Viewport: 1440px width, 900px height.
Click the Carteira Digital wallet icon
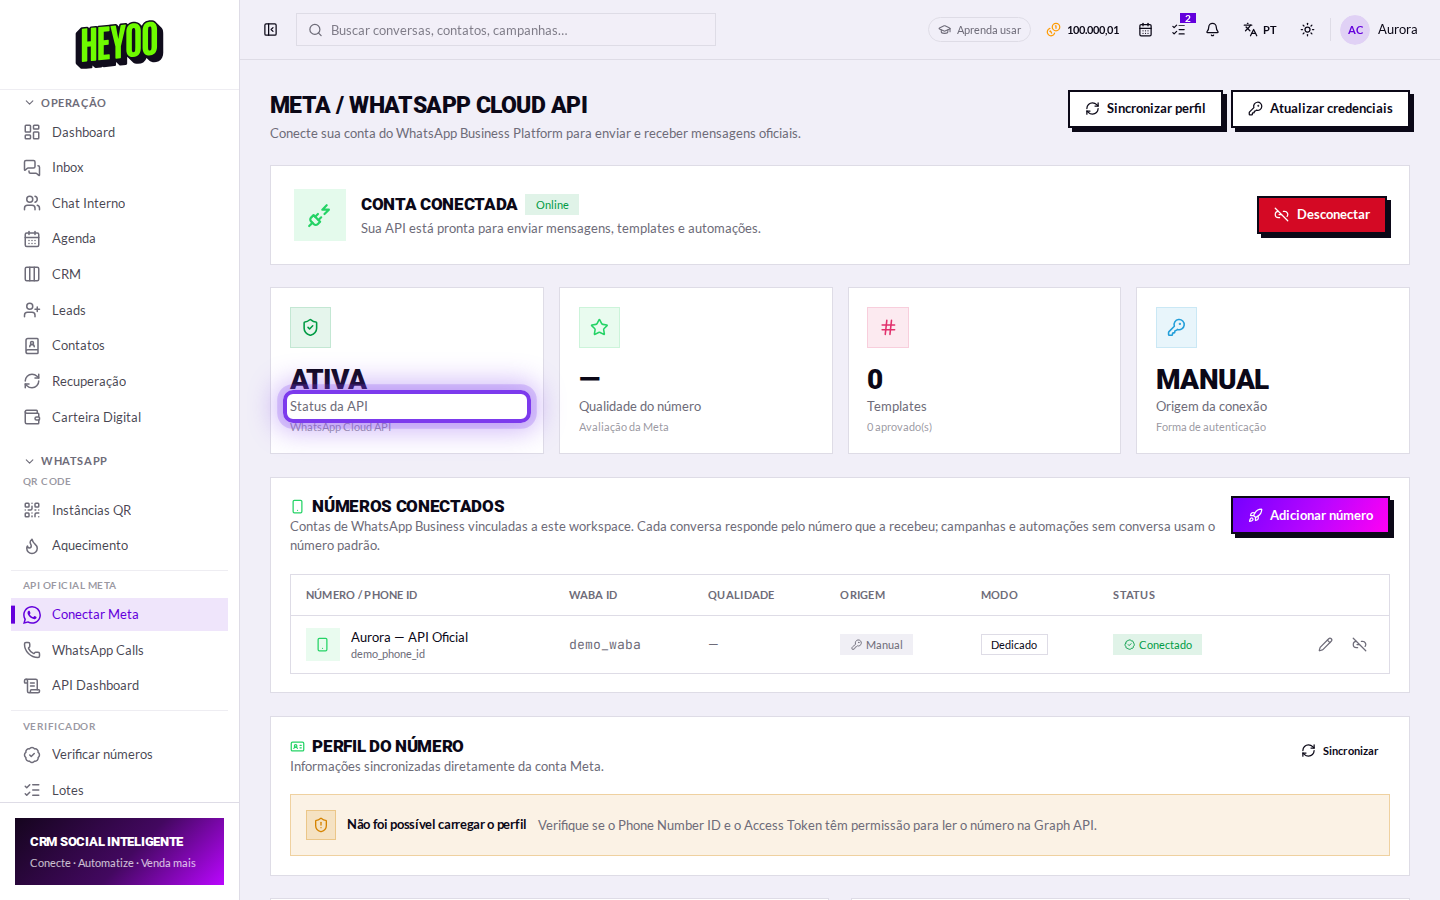click(x=32, y=417)
